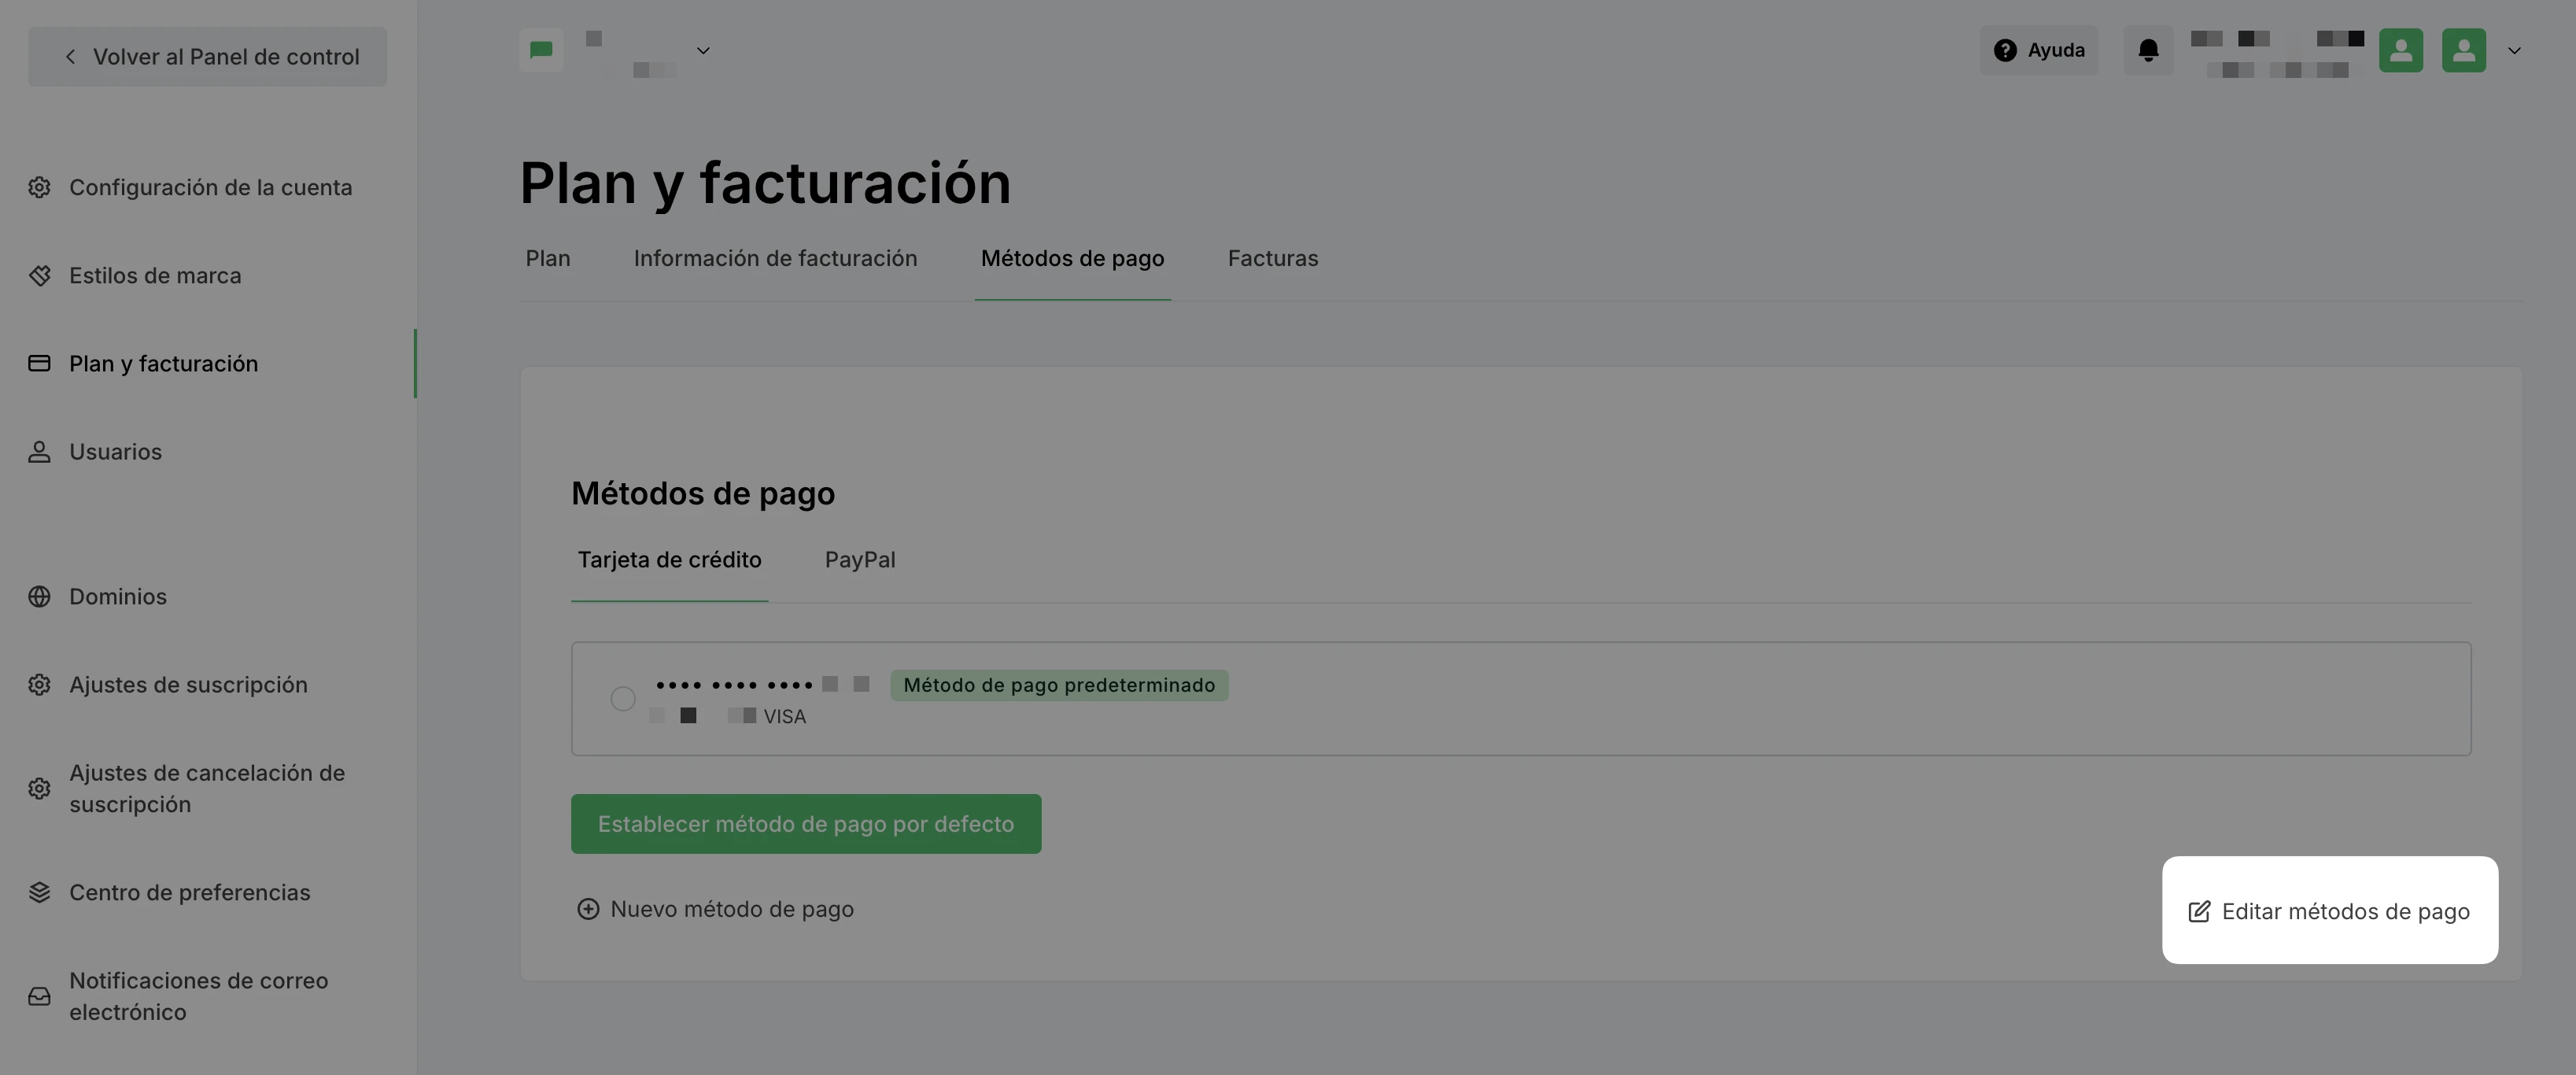
Task: Click the second green user avatar
Action: tap(2464, 50)
